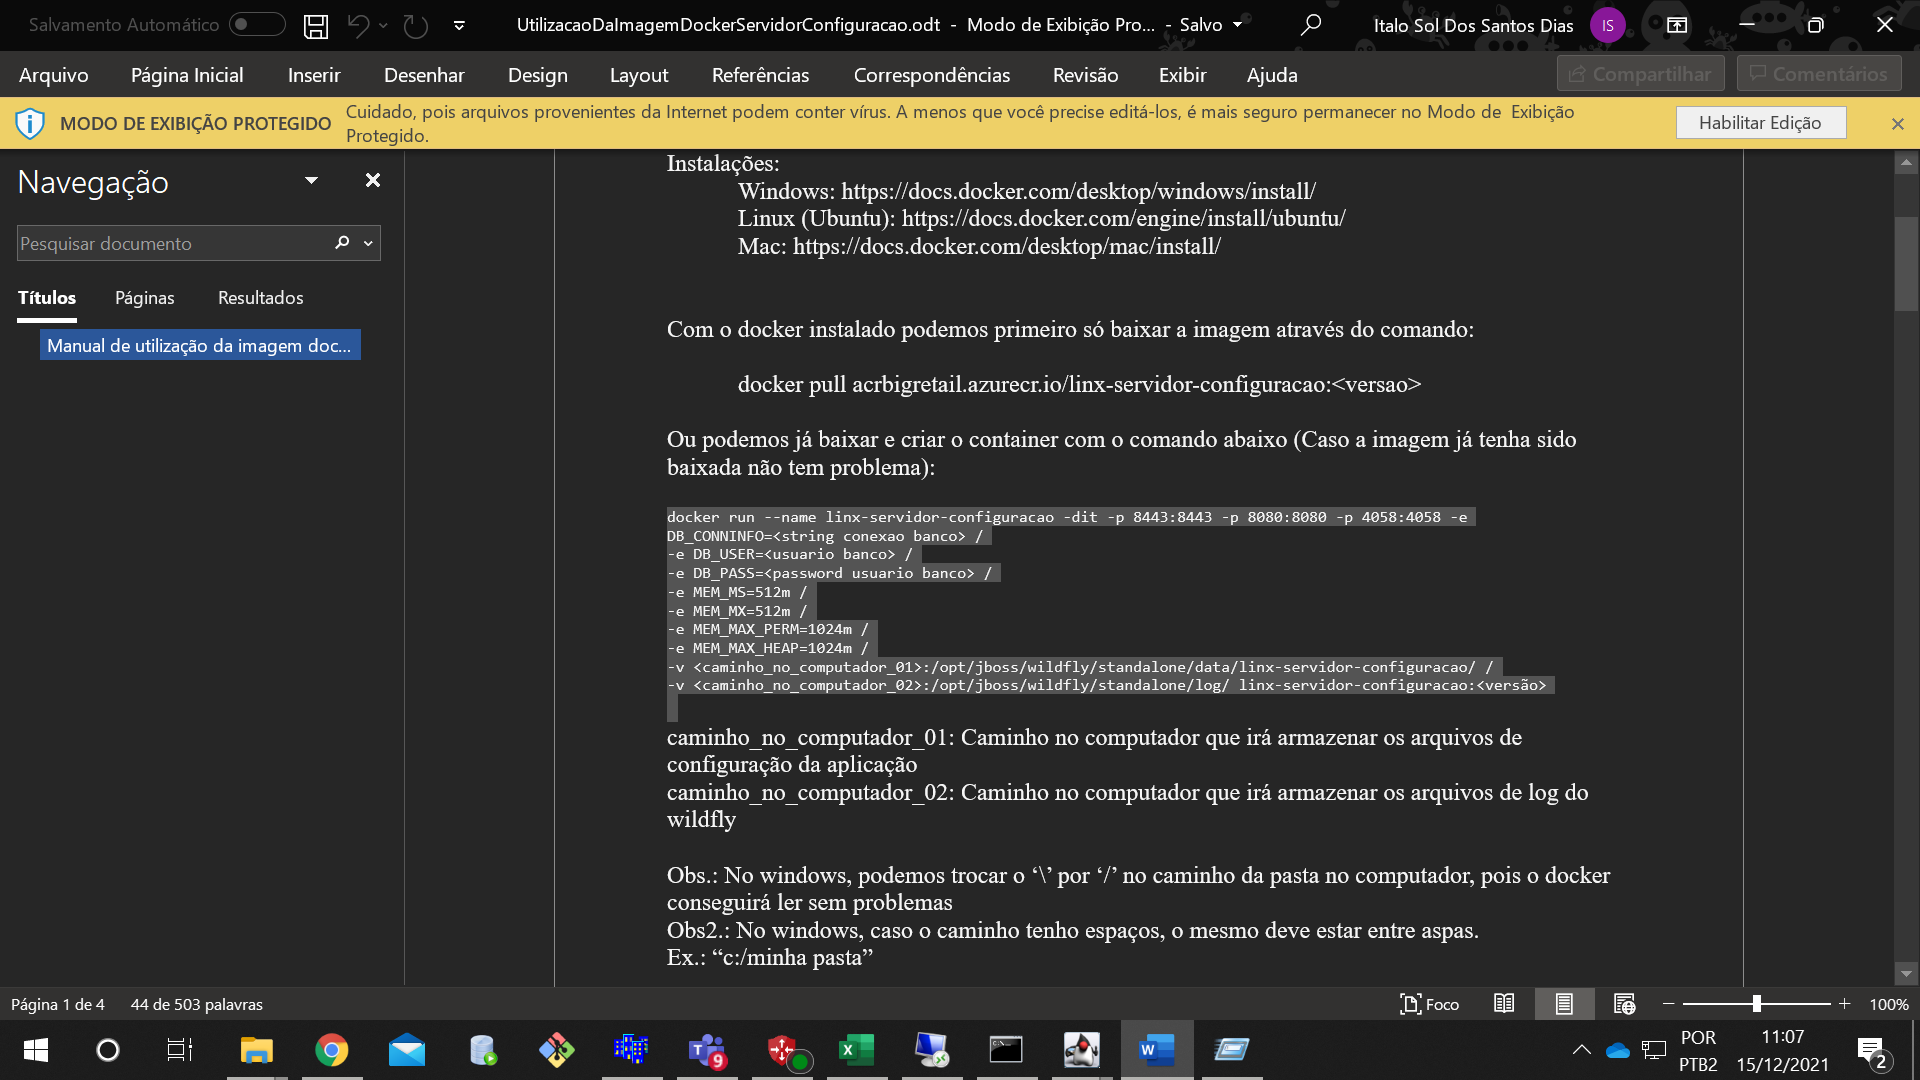1920x1080 pixels.
Task: Open Ribbon Display Options icon
Action: pyautogui.click(x=1677, y=25)
